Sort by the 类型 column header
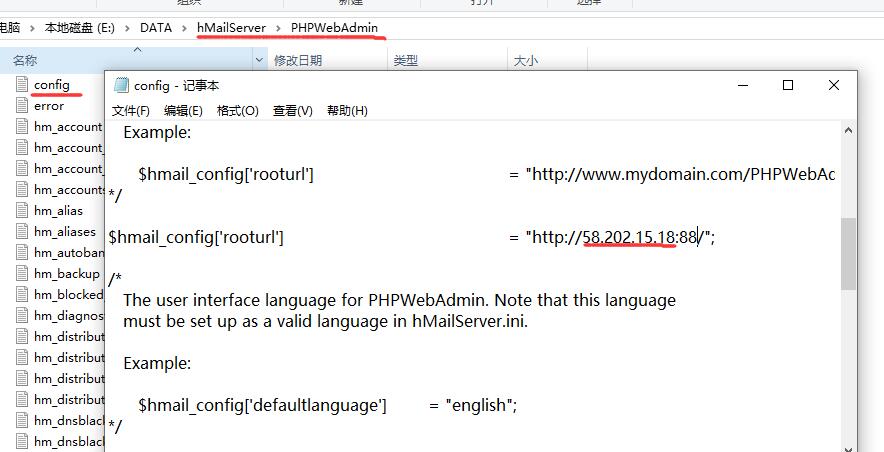The width and height of the screenshot is (884, 452). 448,60
